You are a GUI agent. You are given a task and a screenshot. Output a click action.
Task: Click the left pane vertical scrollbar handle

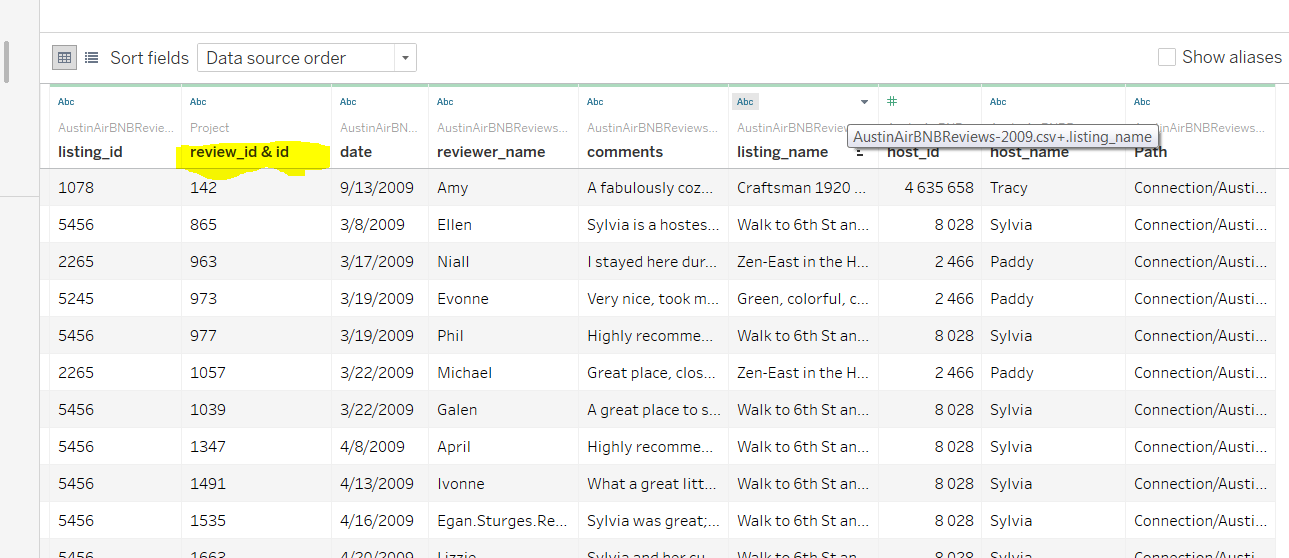(7, 61)
